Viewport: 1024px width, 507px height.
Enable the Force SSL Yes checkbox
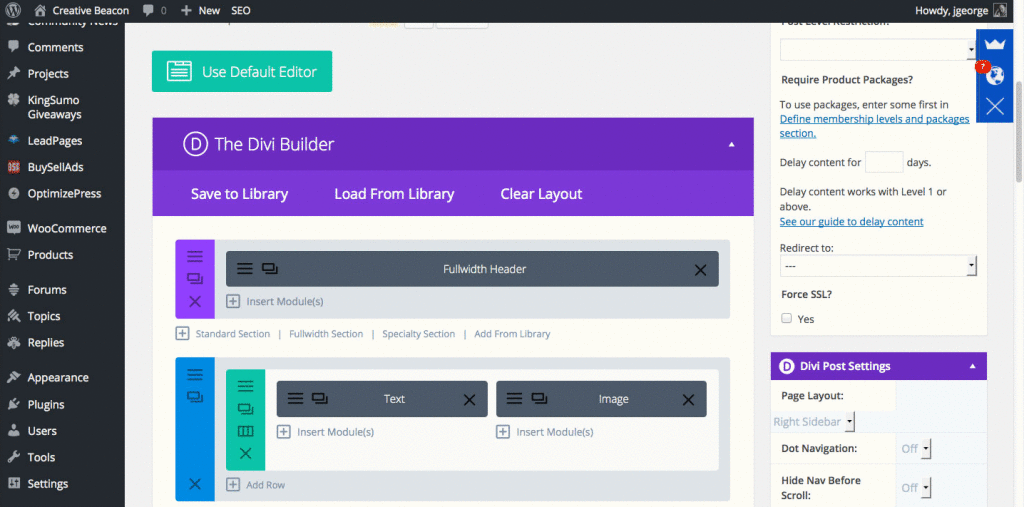786,318
